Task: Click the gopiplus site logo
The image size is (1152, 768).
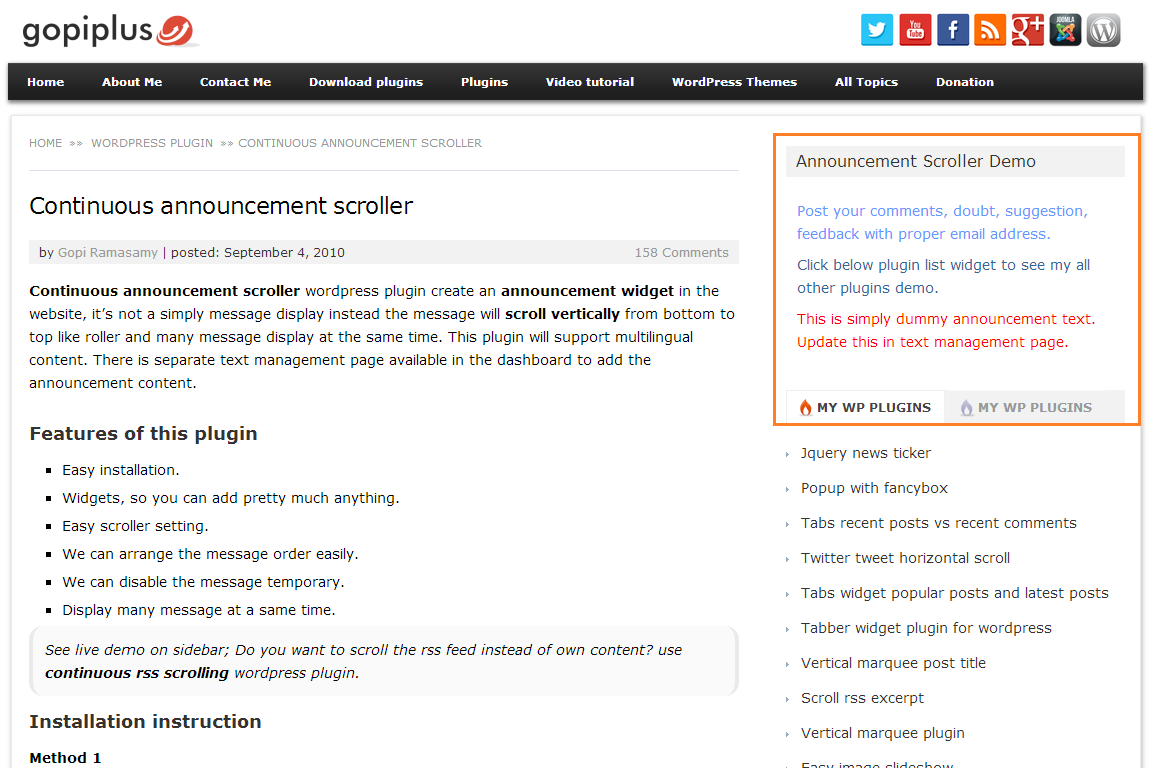Action: pos(109,31)
